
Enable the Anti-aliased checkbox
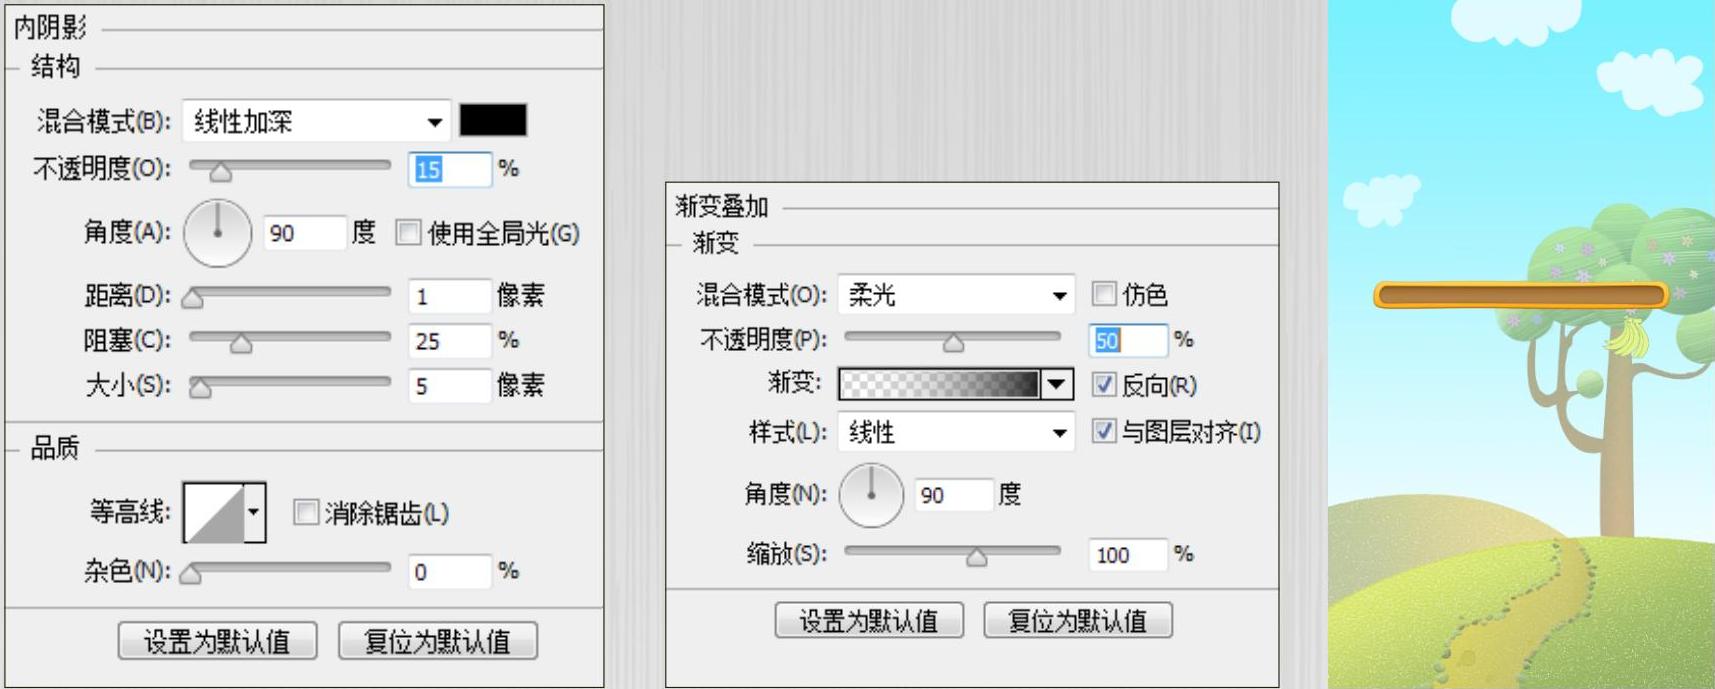tap(306, 513)
